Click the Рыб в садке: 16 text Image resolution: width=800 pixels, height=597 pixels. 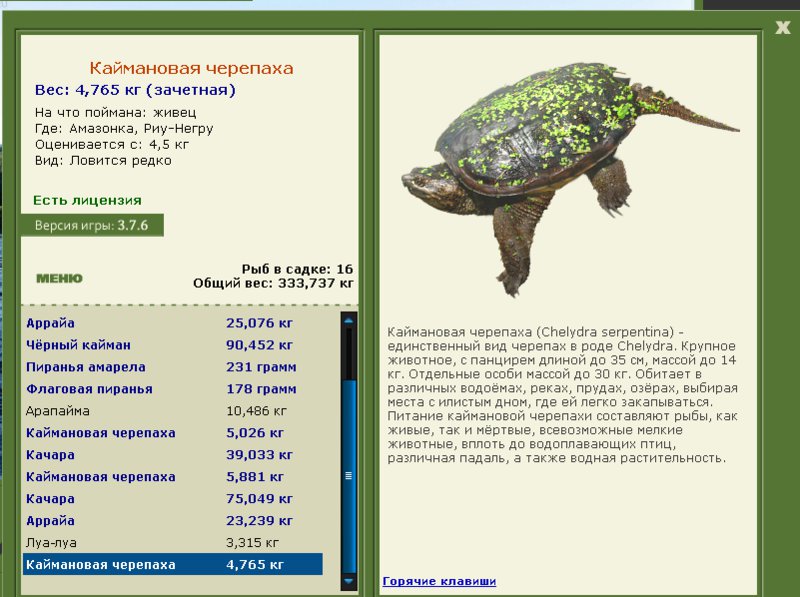[297, 269]
